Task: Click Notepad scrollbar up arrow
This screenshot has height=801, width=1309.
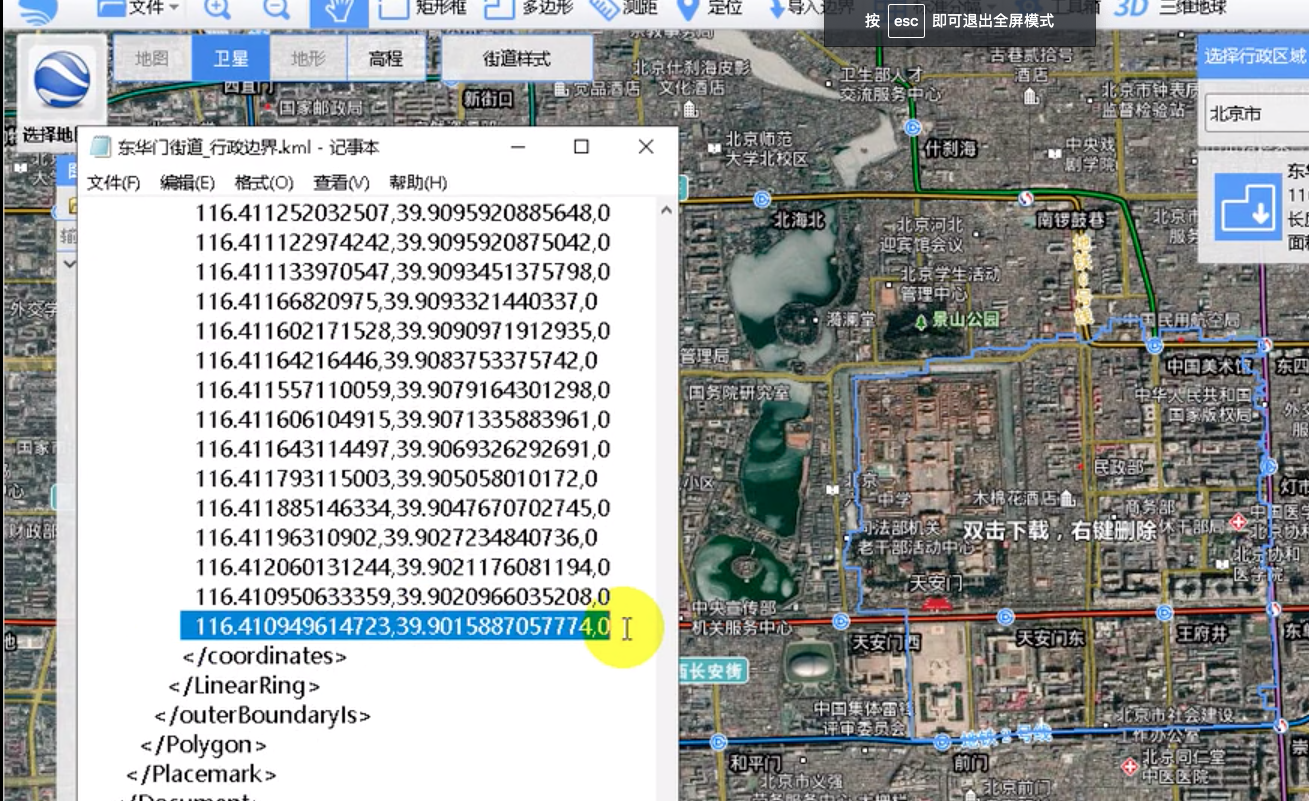Action: click(x=666, y=208)
